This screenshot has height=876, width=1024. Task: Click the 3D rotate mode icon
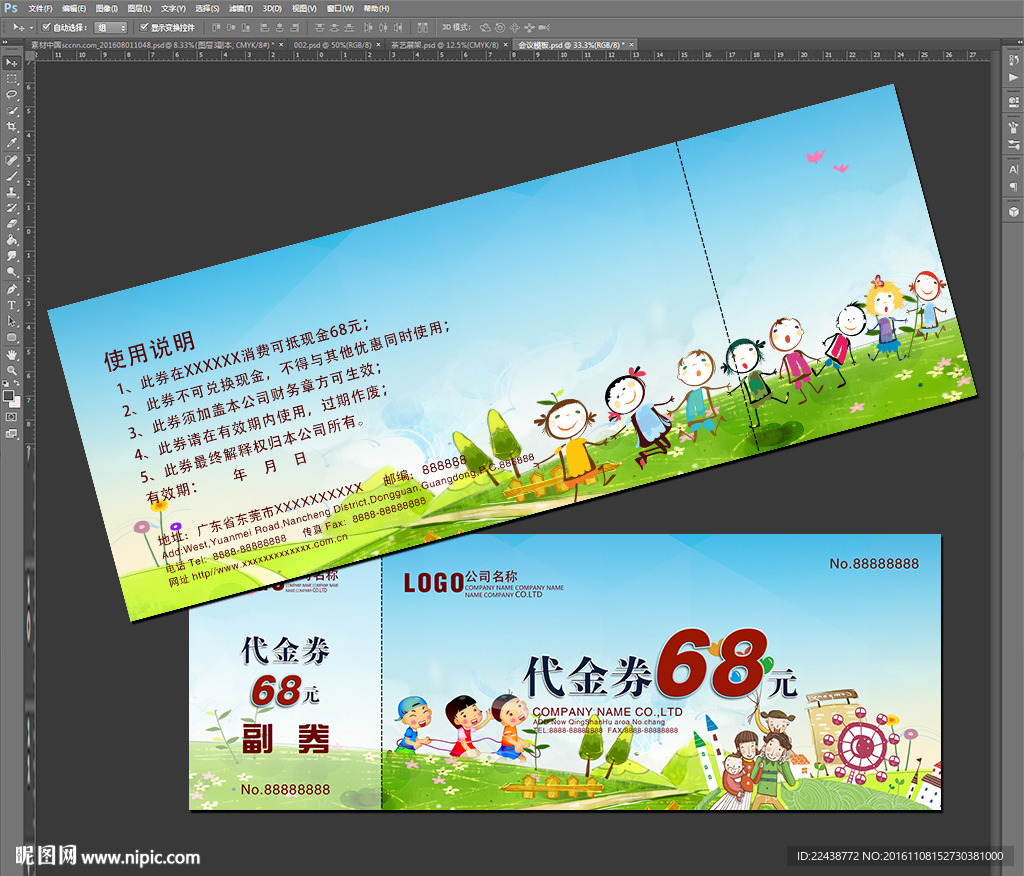pos(485,27)
